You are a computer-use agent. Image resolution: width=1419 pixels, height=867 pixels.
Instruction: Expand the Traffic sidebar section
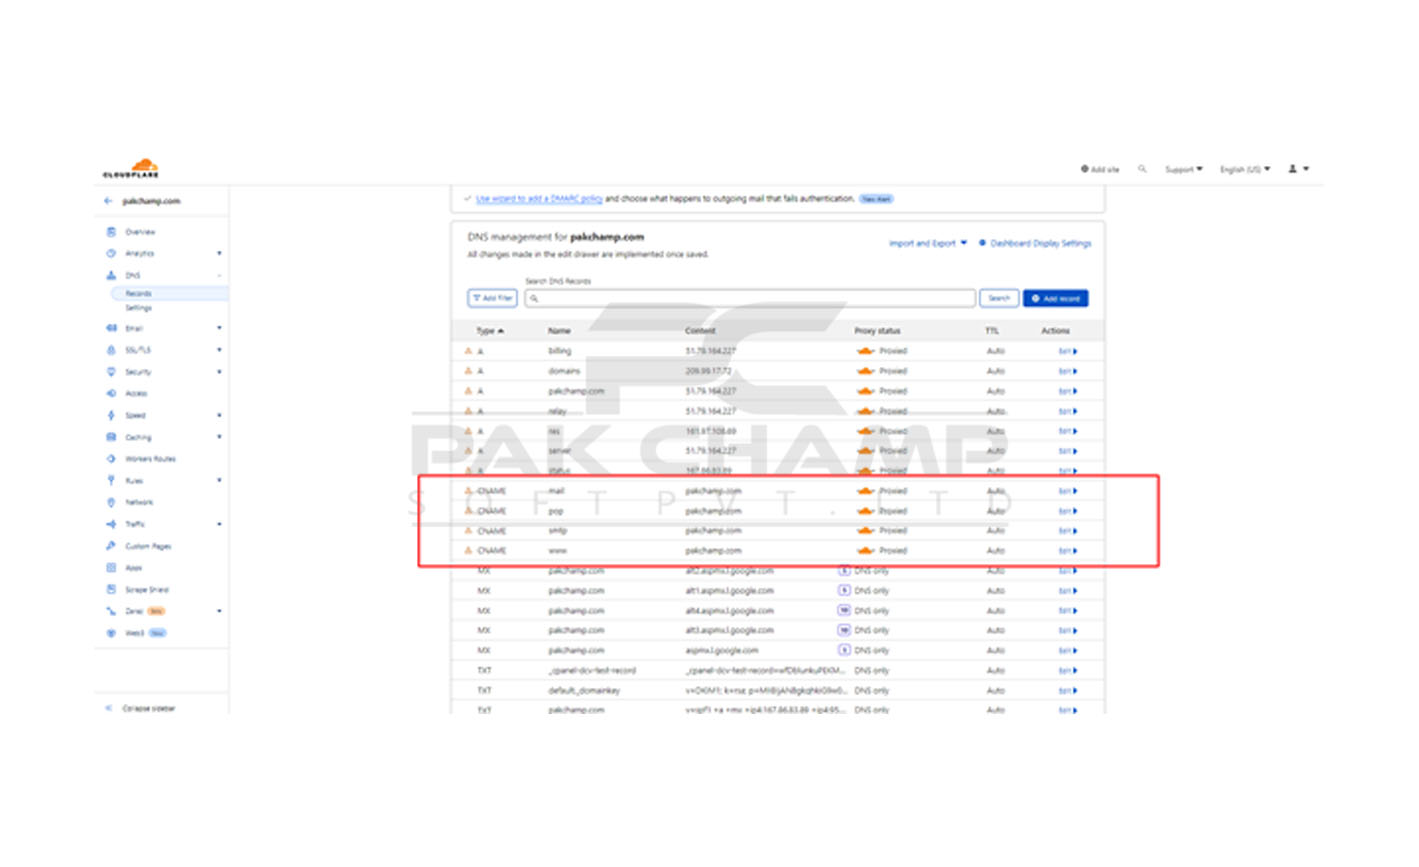tap(219, 524)
